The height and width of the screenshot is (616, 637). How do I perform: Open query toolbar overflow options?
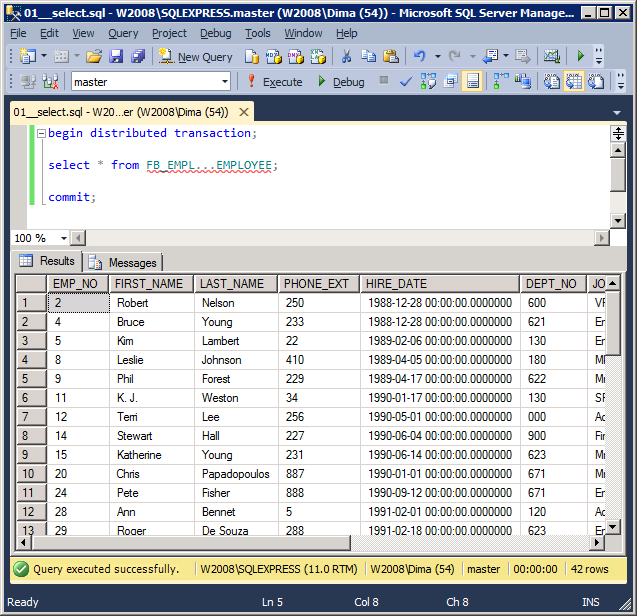(620, 81)
